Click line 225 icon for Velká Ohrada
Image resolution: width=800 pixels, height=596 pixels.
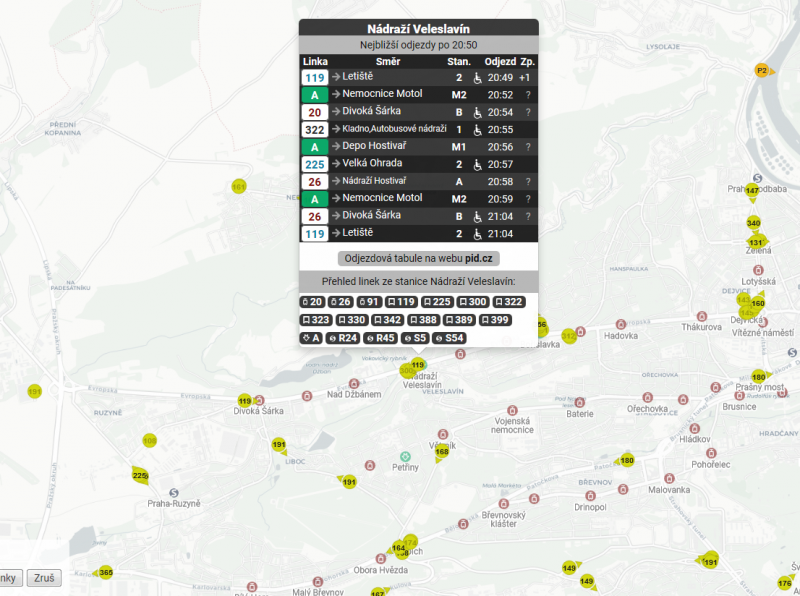[315, 164]
